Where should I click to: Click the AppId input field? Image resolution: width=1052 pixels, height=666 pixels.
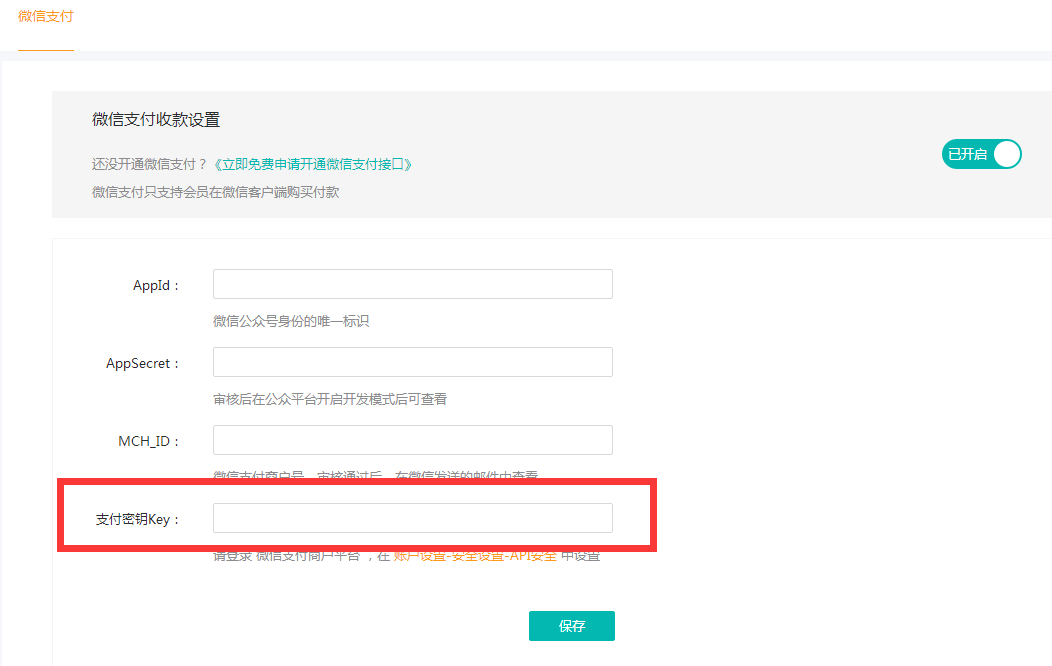(412, 284)
